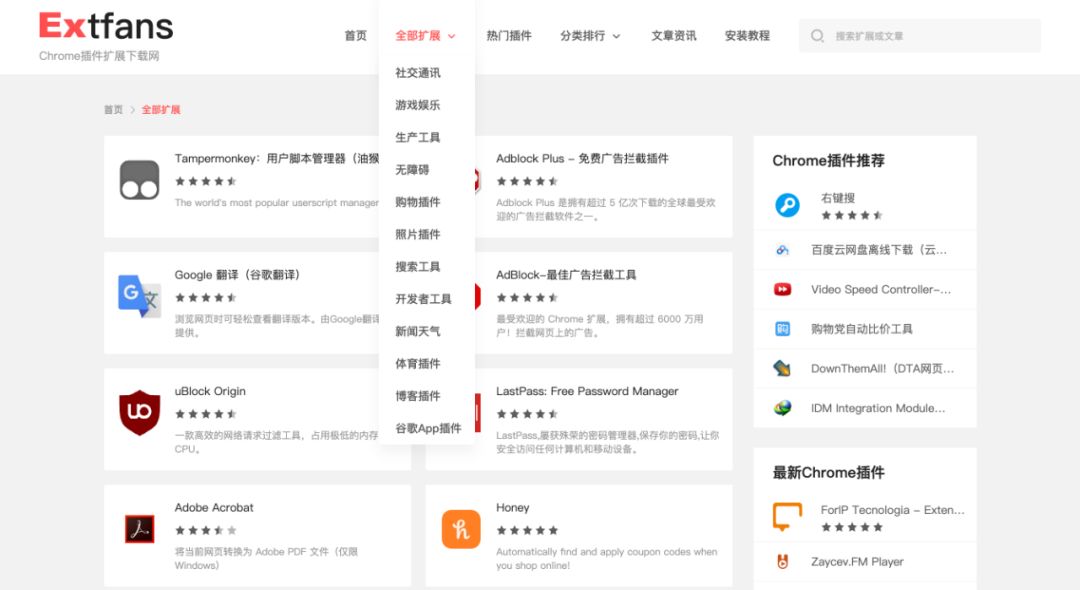This screenshot has width=1080, height=590.
Task: Click into the search input field
Action: click(920, 36)
